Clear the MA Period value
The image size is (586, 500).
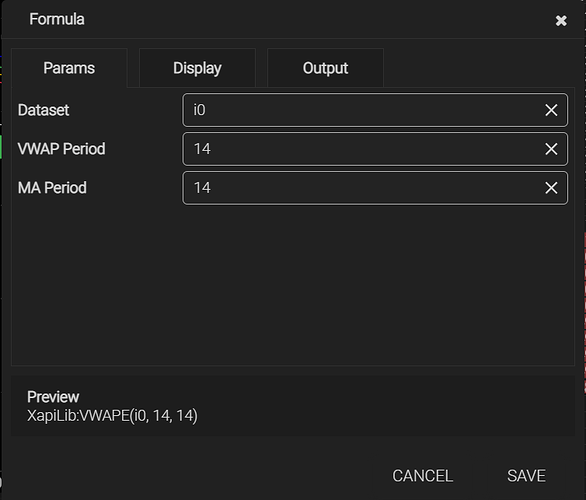tap(551, 188)
